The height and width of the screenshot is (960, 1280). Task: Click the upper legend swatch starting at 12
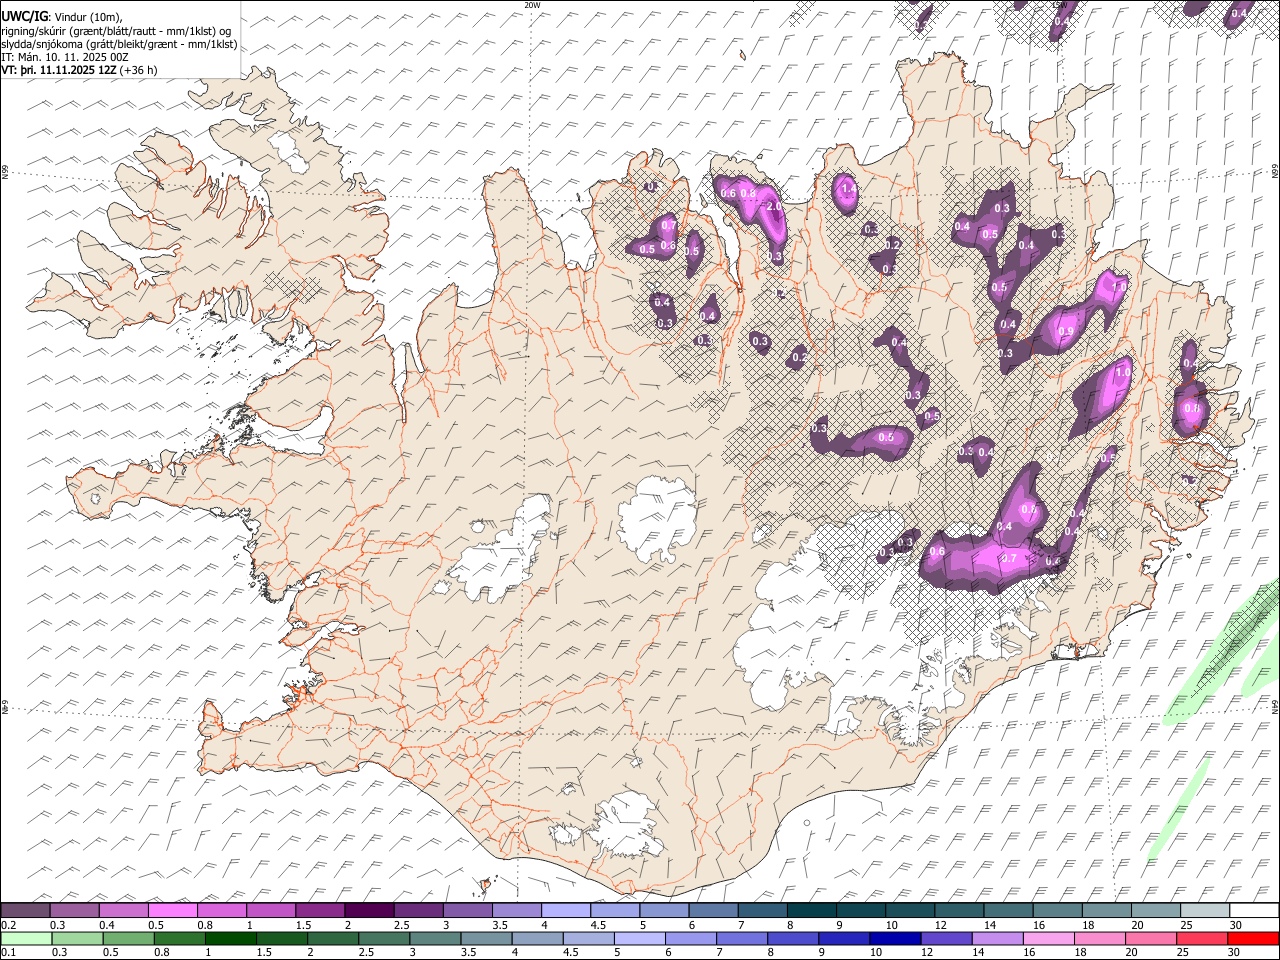pyautogui.click(x=960, y=911)
